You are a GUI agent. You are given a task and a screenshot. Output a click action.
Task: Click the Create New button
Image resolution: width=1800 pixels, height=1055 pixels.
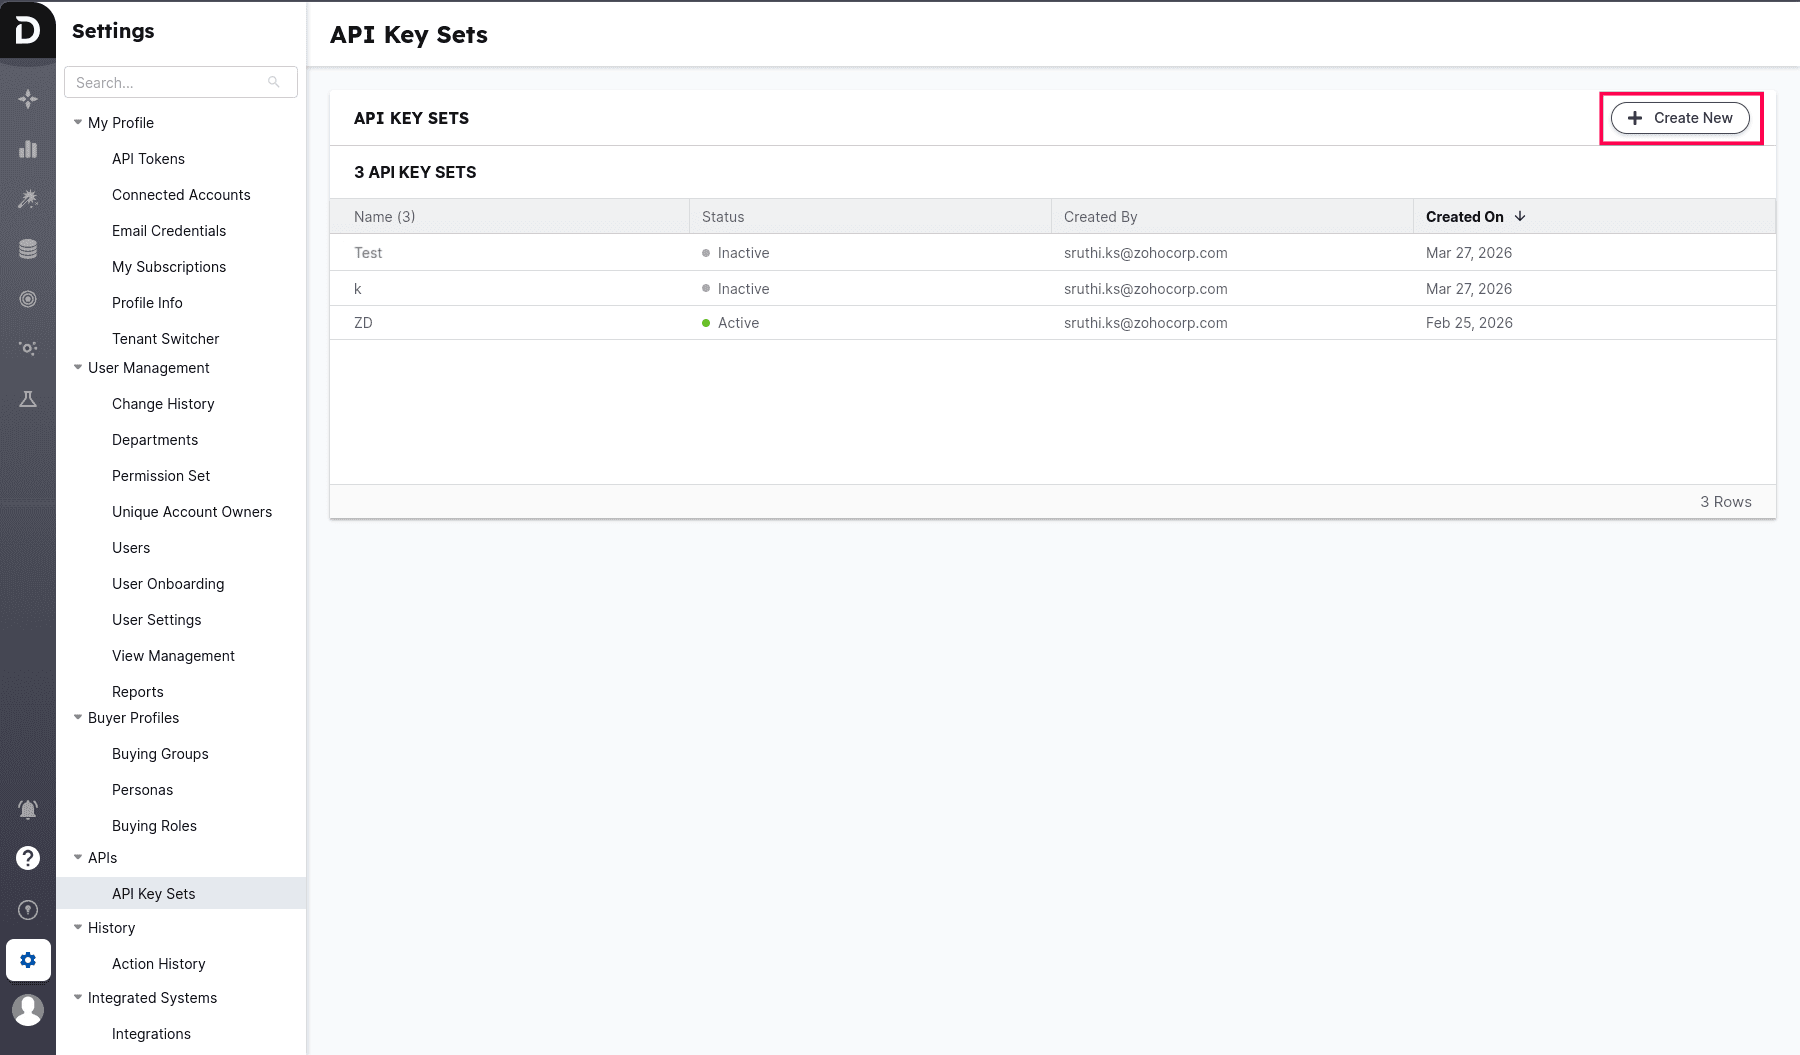(1680, 118)
